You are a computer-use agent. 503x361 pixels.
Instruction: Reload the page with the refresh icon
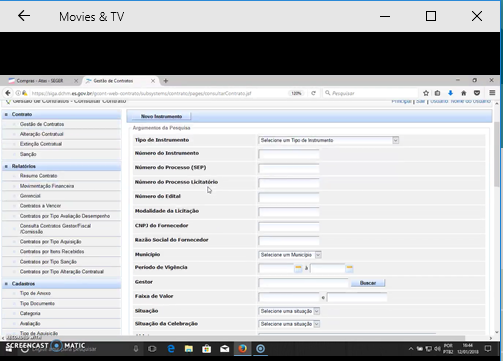coord(313,93)
